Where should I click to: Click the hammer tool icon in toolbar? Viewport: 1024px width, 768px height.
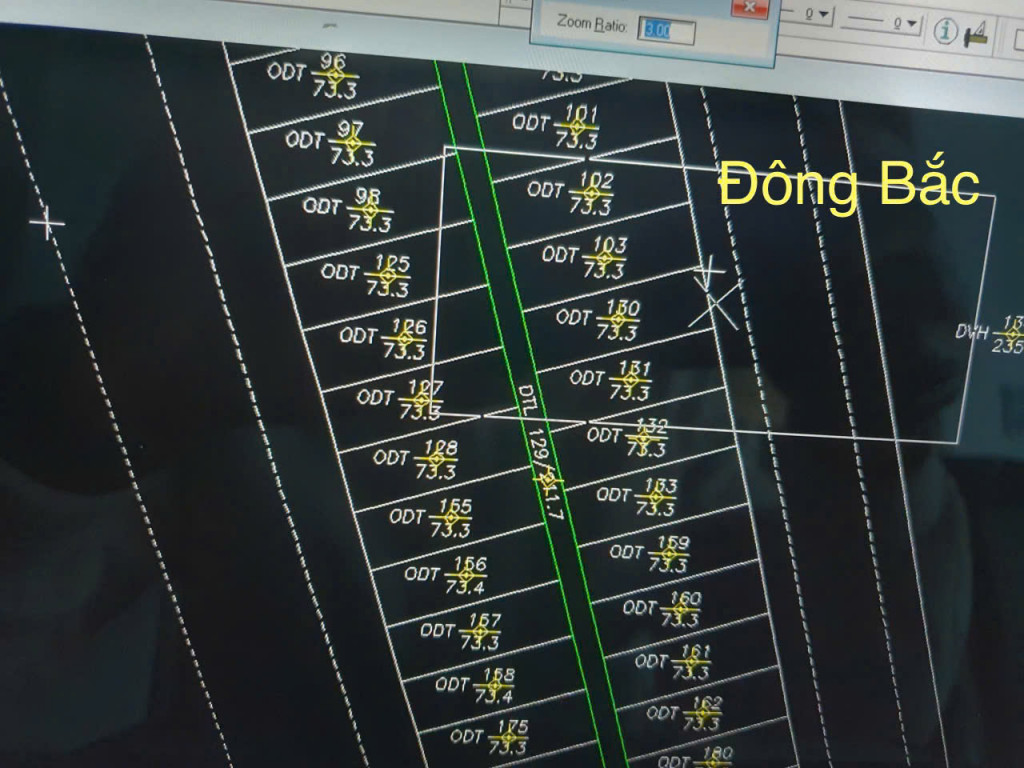coord(977,32)
